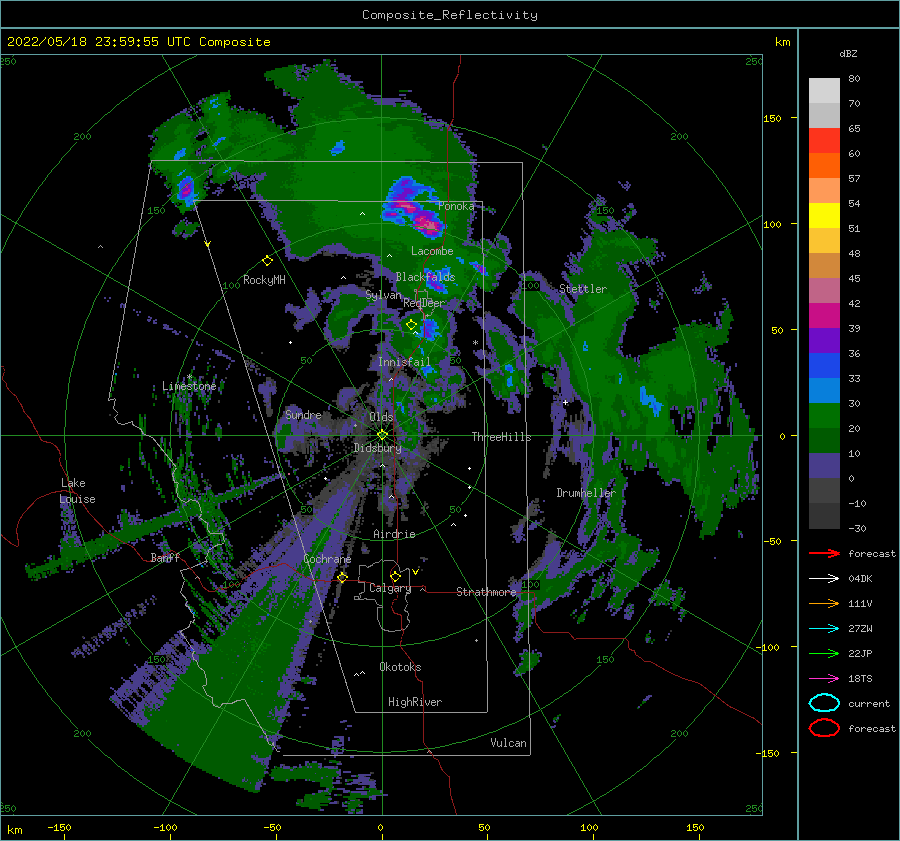Click the storm cell beside RedDeer marker

coord(429,329)
